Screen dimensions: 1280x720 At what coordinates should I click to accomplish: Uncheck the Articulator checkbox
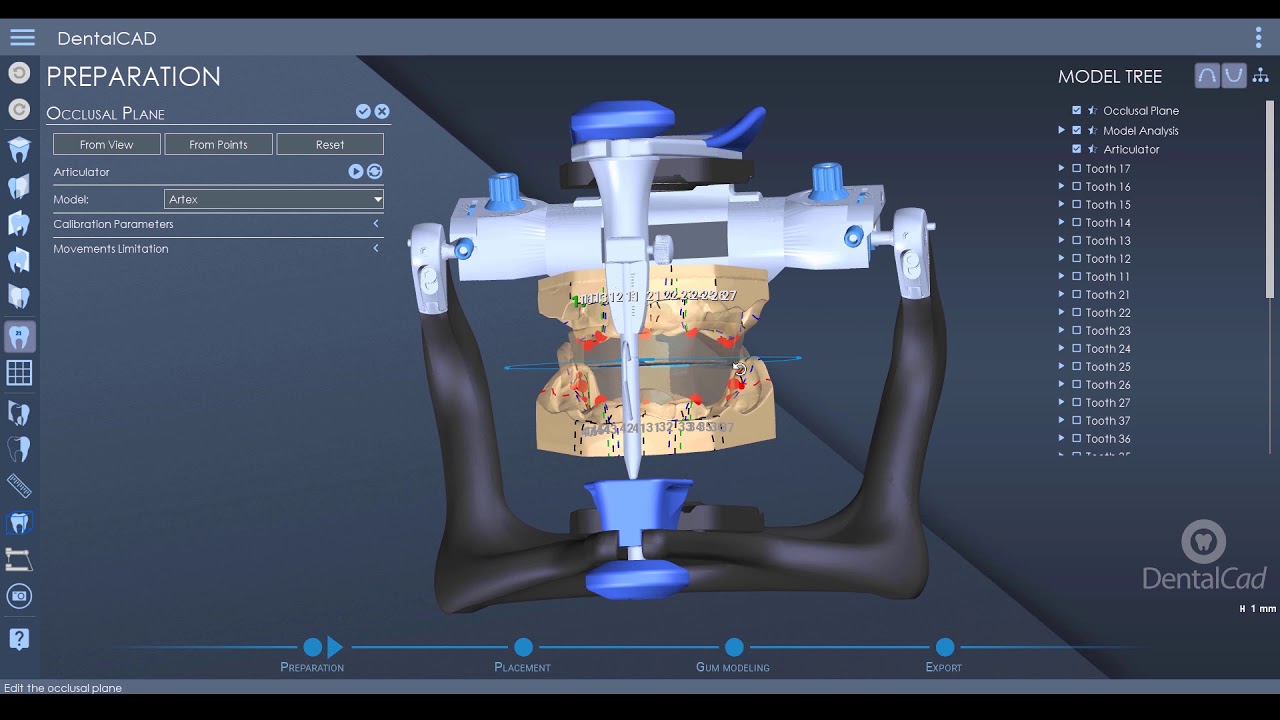1076,149
